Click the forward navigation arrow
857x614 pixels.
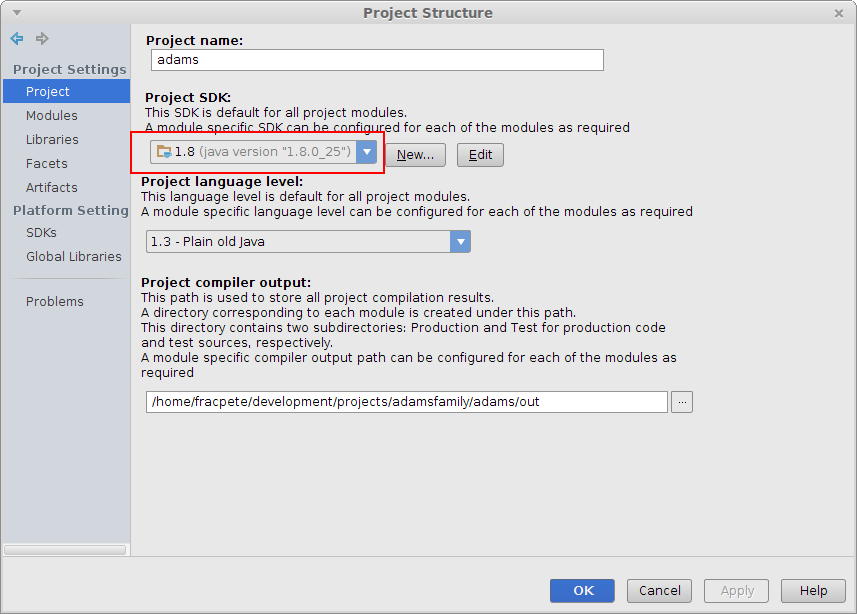tap(42, 39)
